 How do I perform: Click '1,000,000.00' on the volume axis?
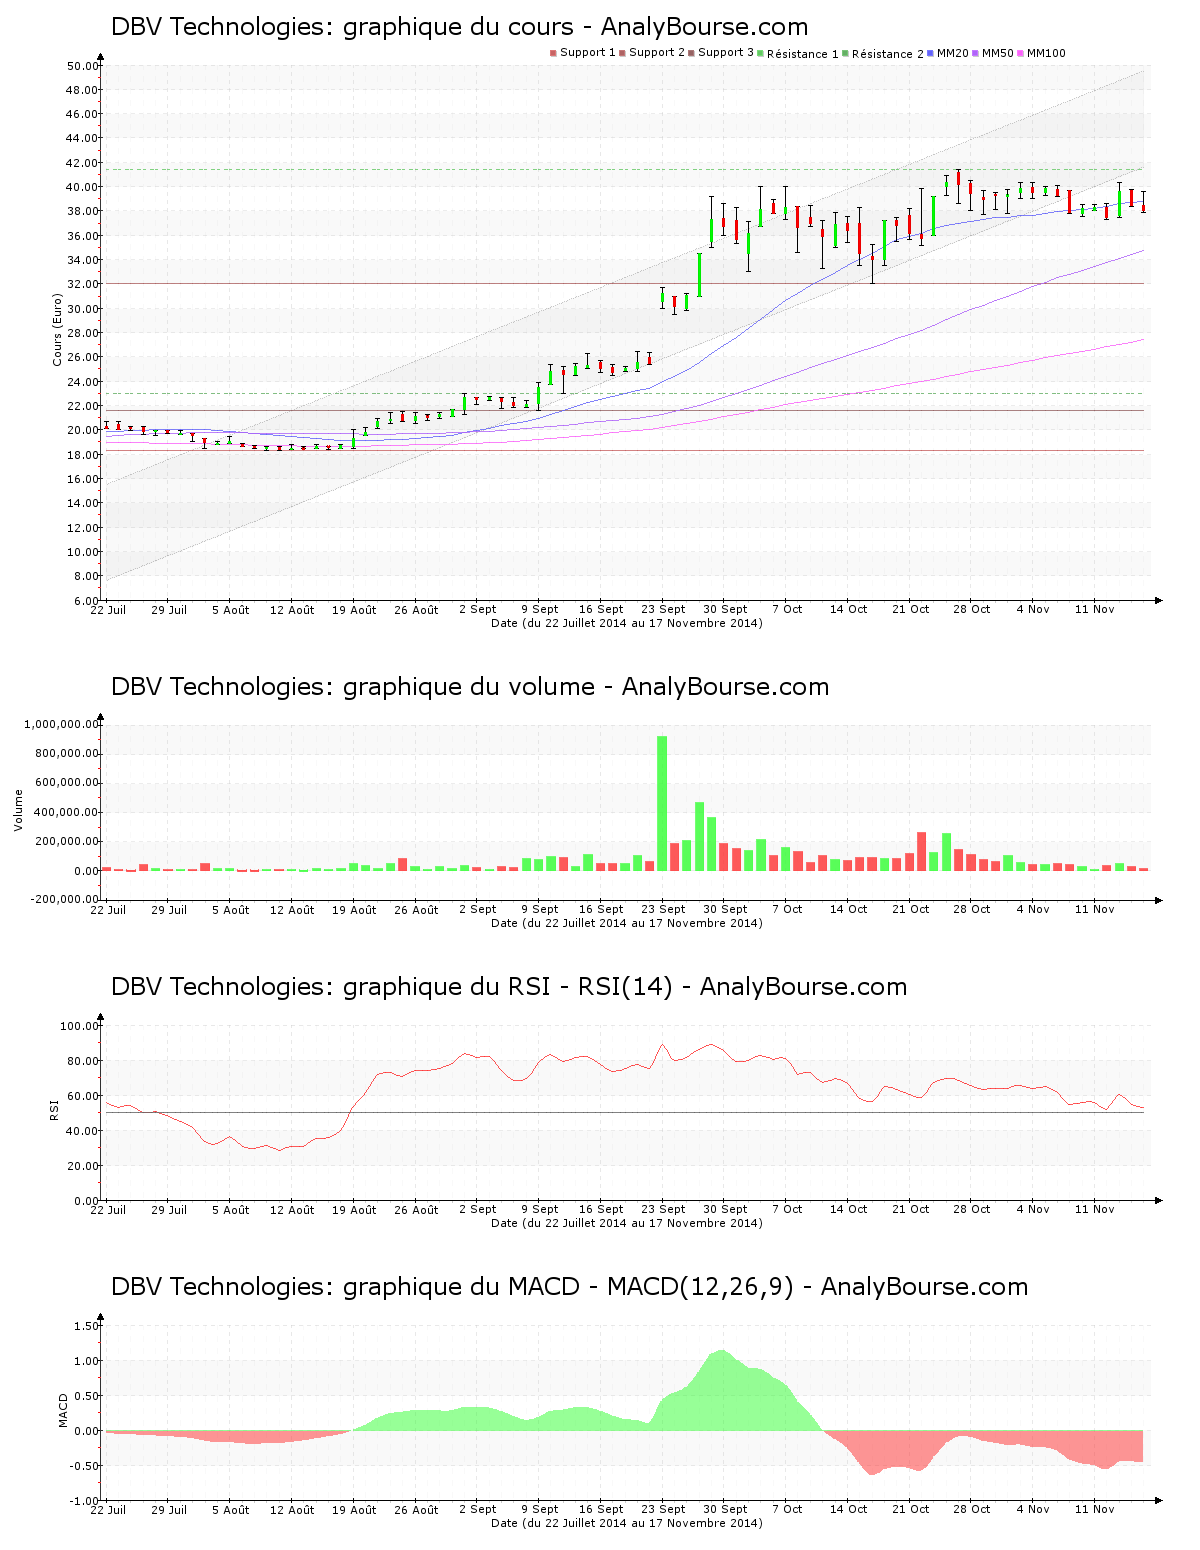coord(61,725)
